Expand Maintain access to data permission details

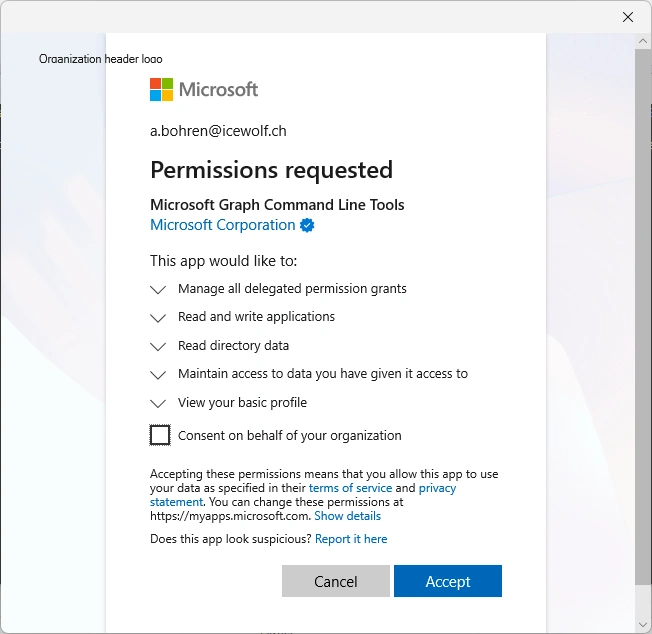(158, 375)
